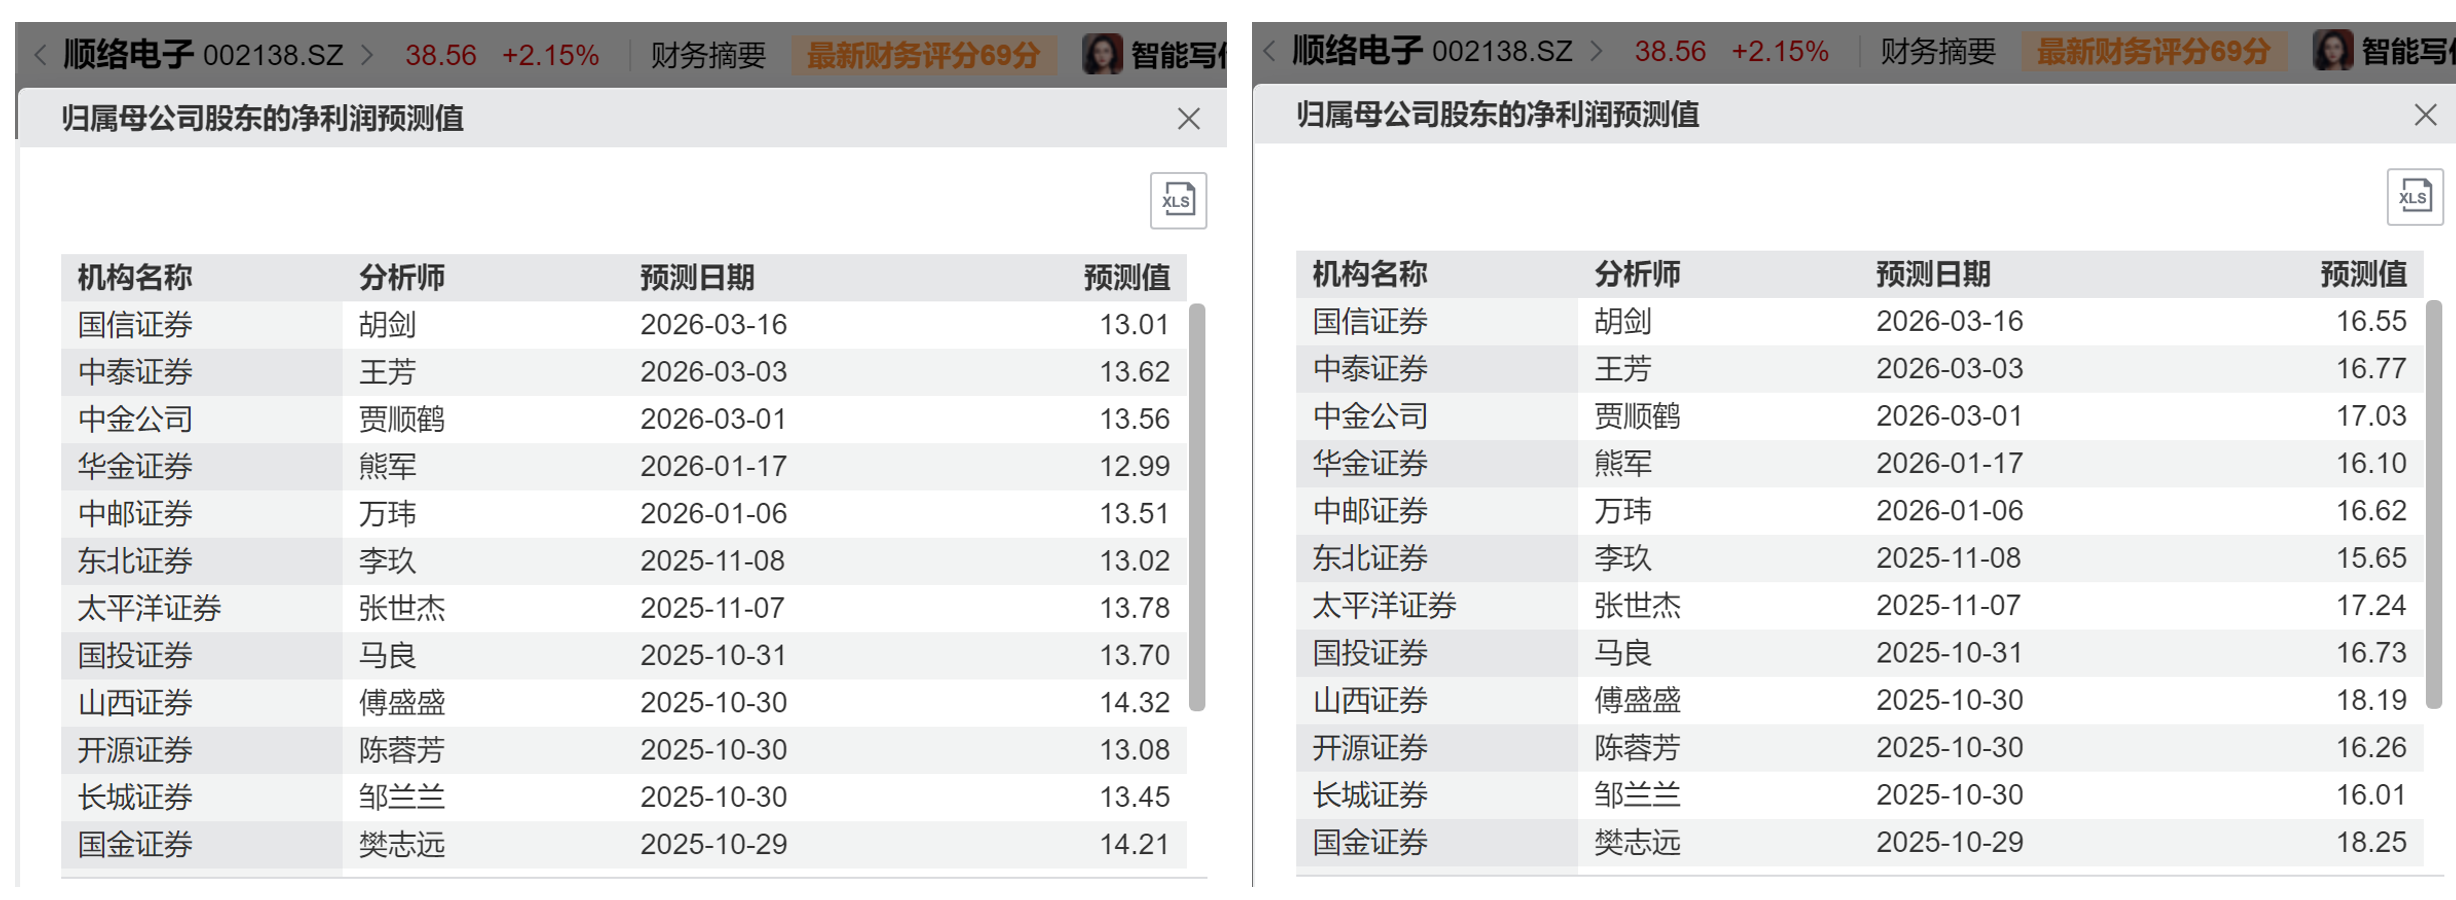2456x900 pixels.
Task: Sort right table by 预测值 column
Action: click(2363, 274)
